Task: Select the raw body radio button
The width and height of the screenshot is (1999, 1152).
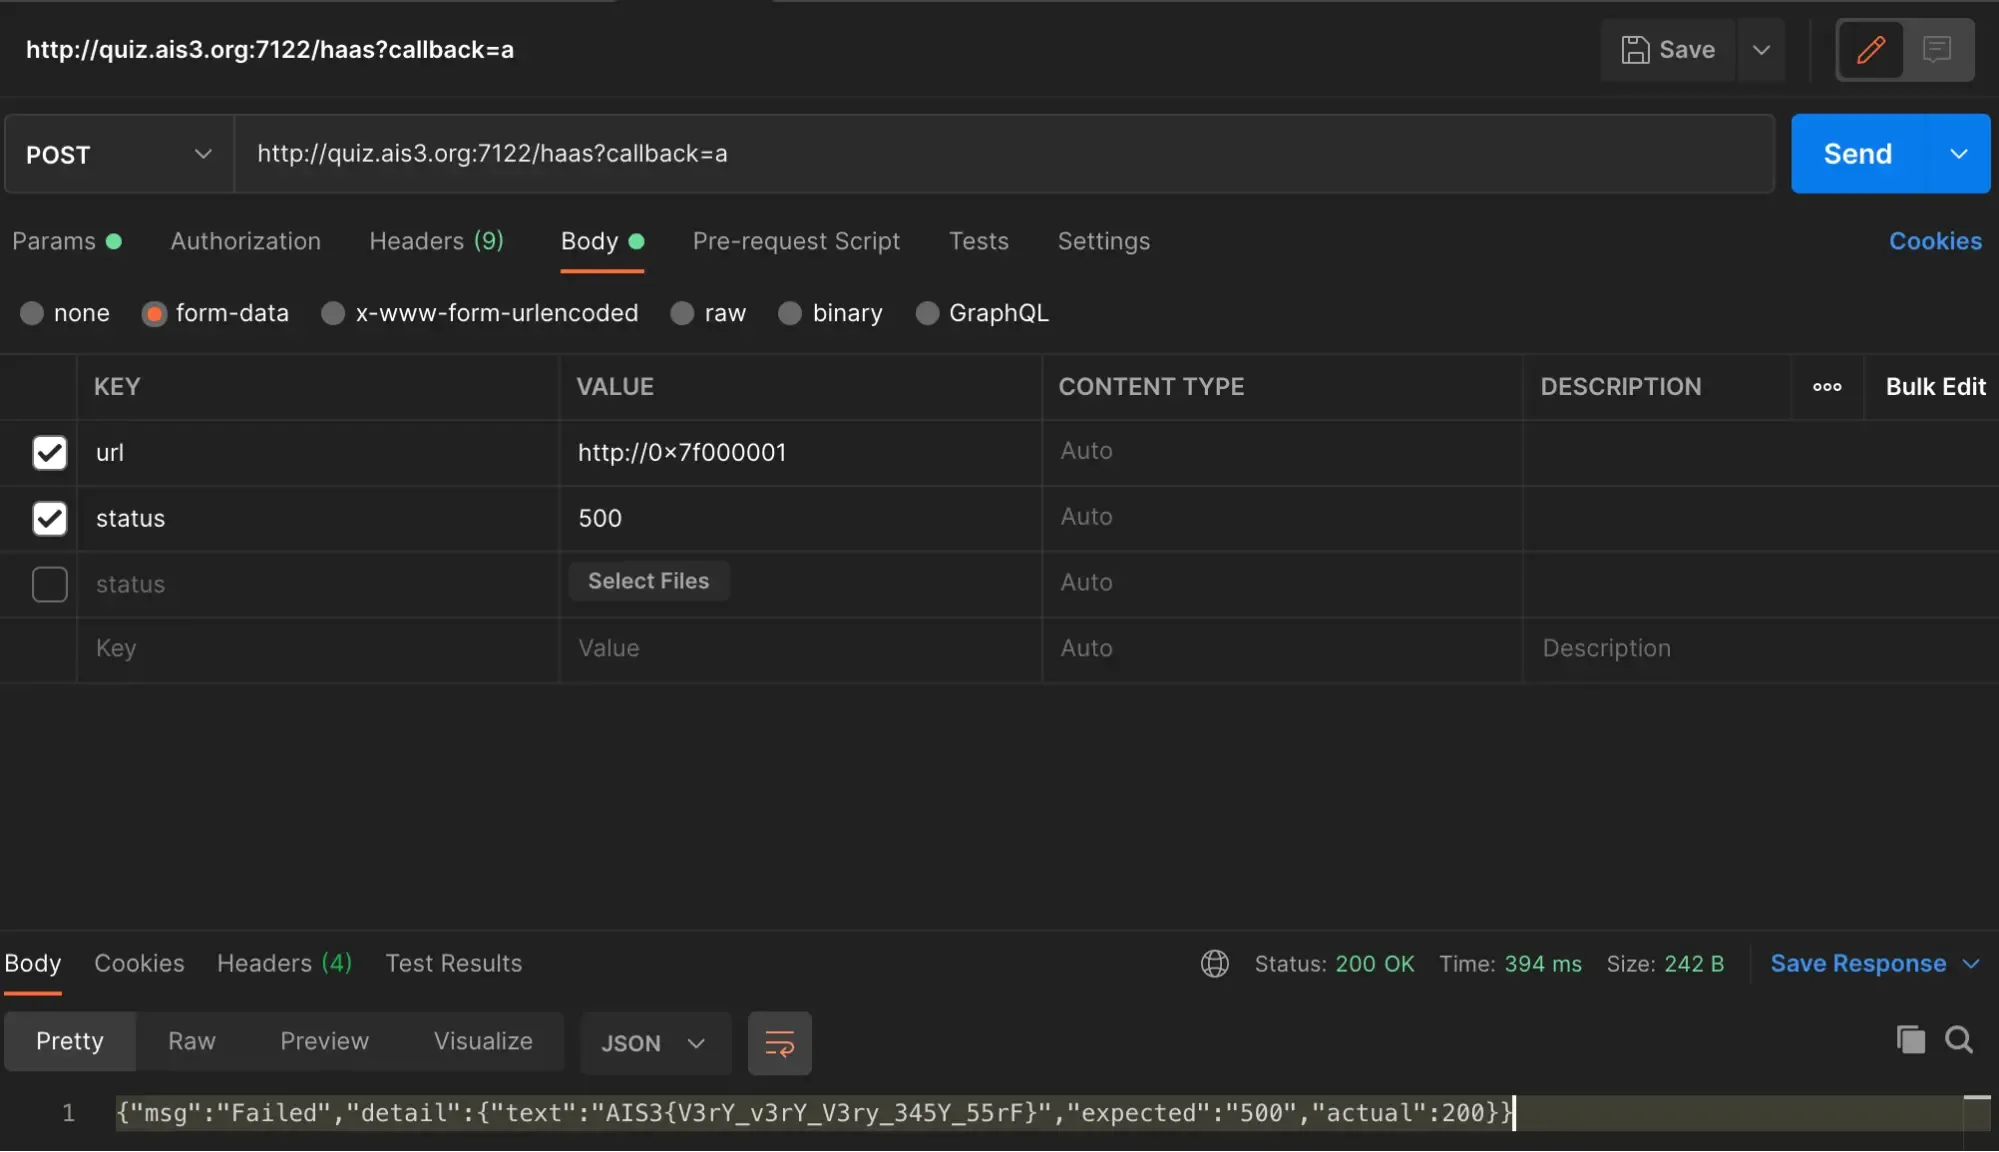Action: coord(683,314)
